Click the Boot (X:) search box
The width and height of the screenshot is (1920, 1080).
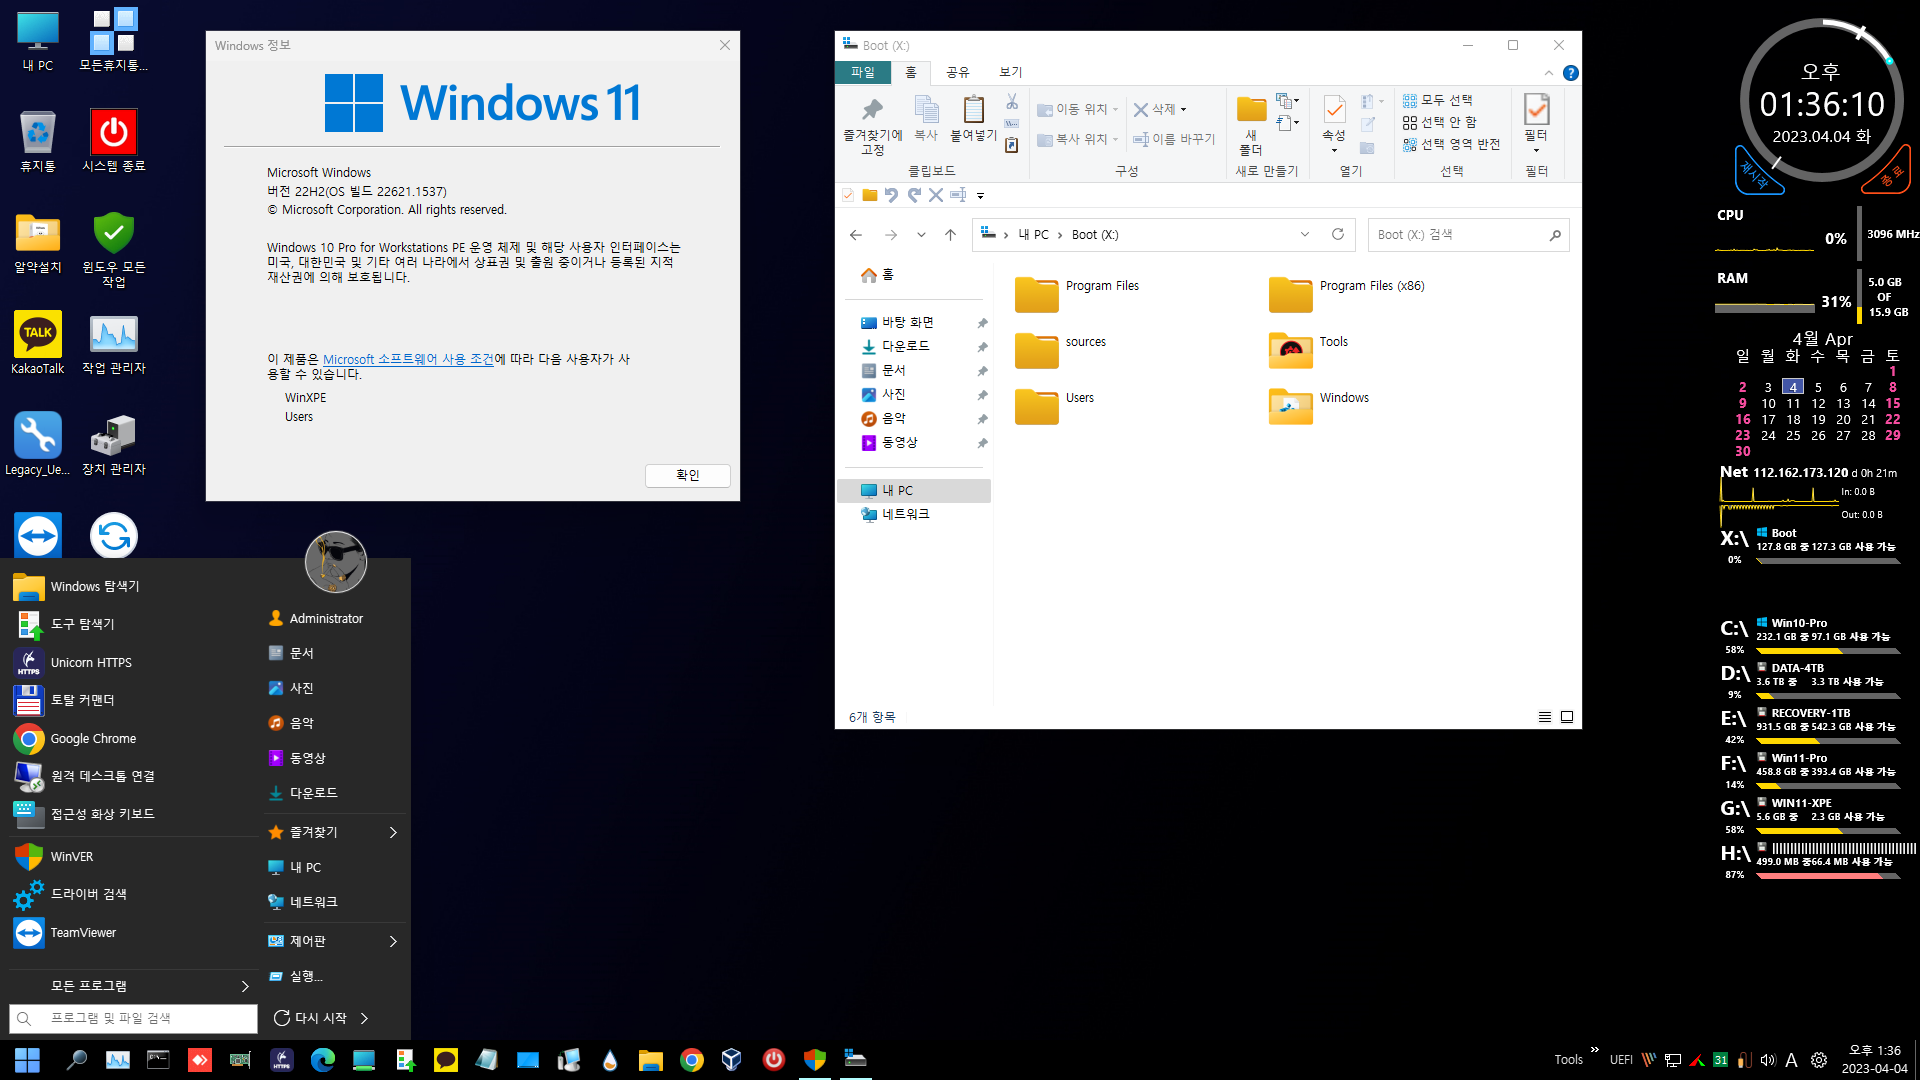[1468, 235]
